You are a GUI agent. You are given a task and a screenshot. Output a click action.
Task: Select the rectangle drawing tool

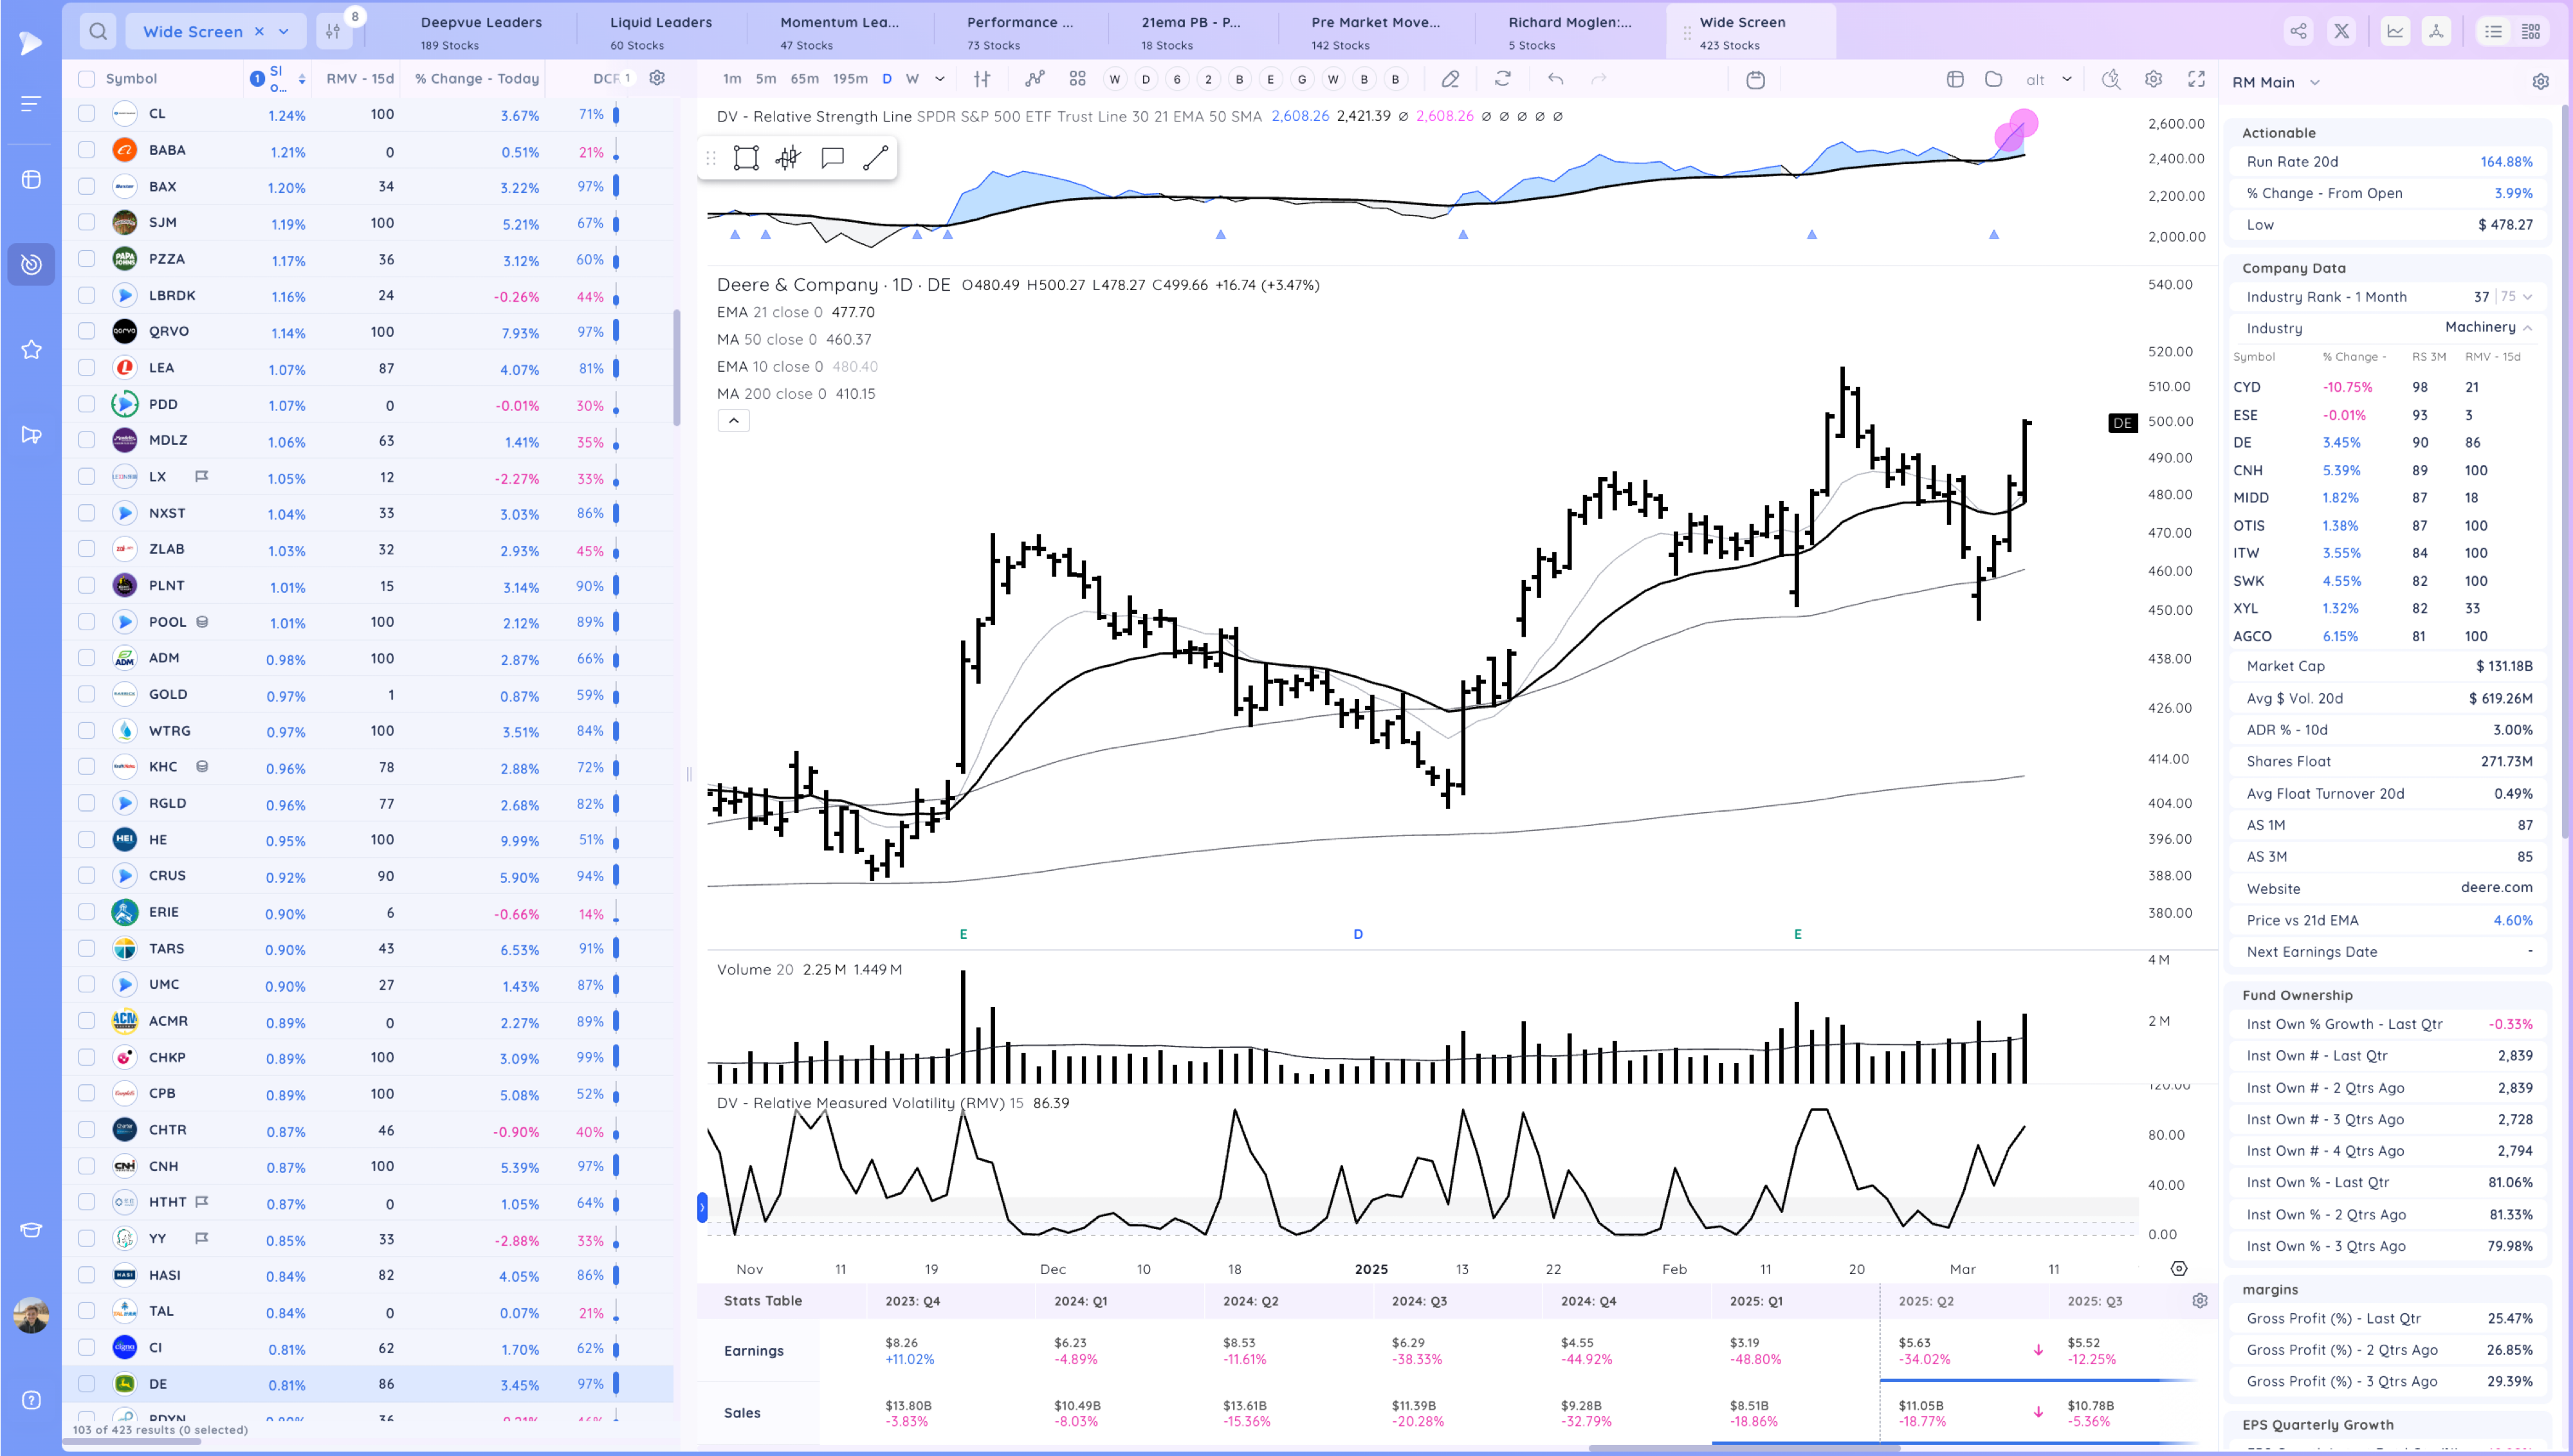click(746, 158)
